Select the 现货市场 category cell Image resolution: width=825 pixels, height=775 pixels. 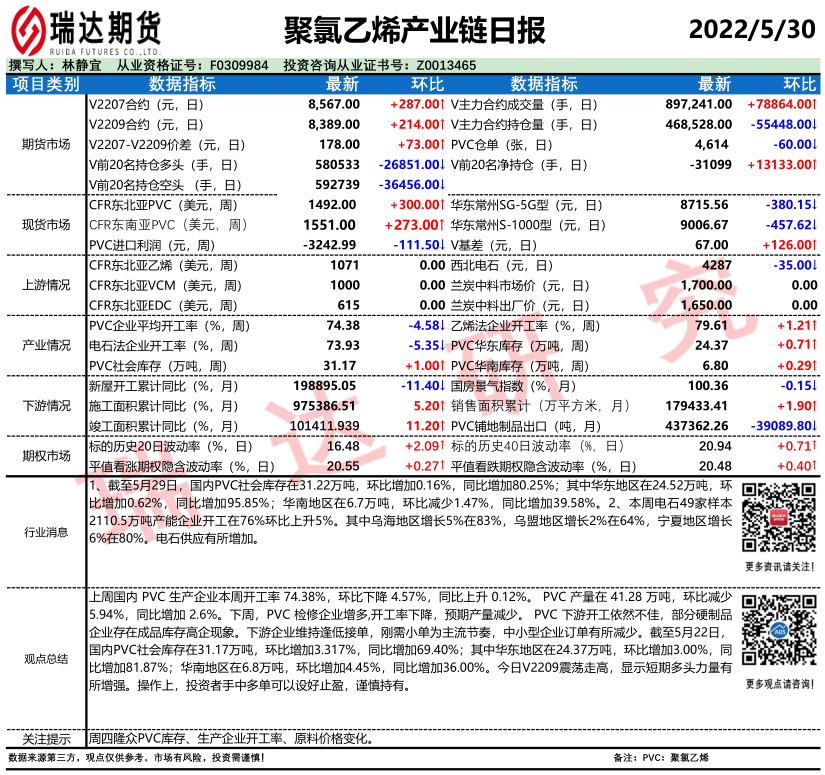(46, 224)
